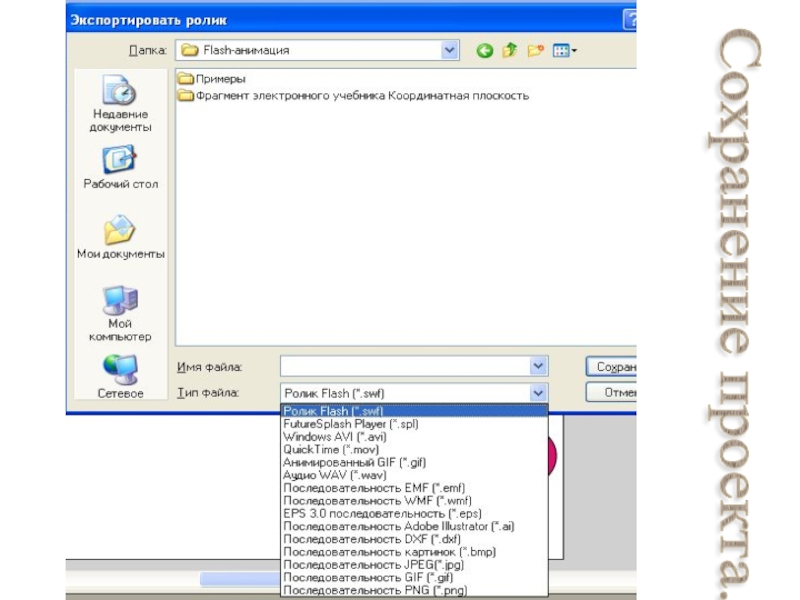Click the help question mark button
Viewport: 800px width, 600px height.
630,20
